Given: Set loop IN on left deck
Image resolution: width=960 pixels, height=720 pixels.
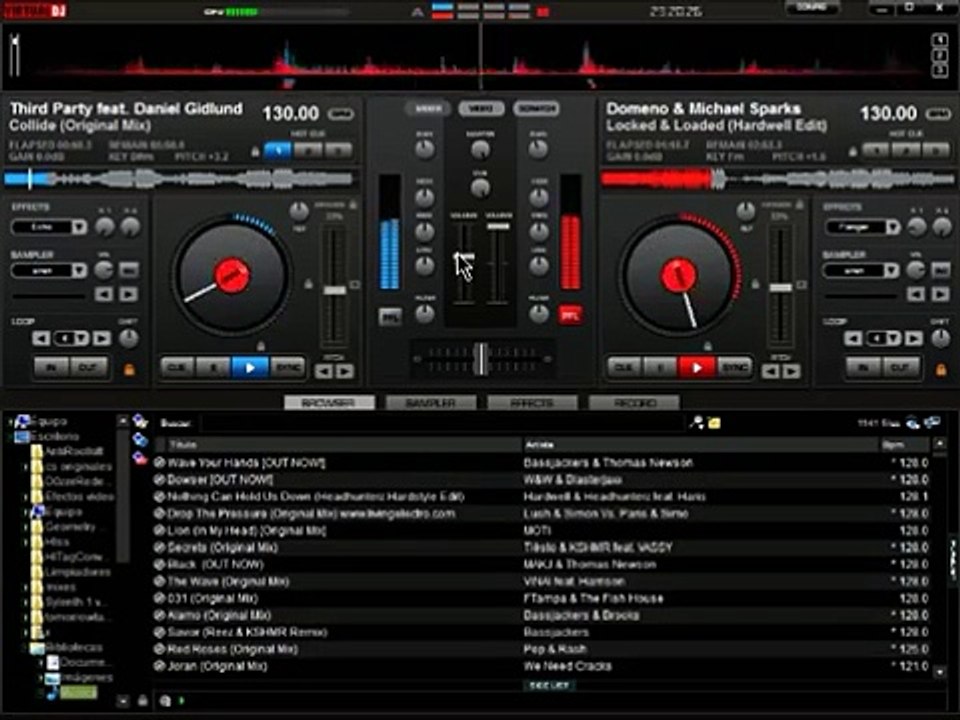Looking at the screenshot, I should click(51, 368).
